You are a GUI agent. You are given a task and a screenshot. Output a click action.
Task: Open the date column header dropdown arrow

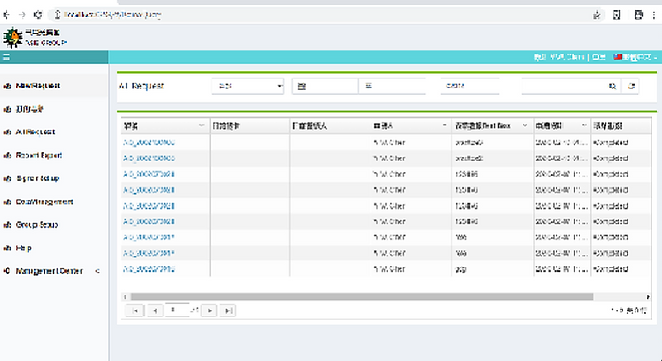click(x=584, y=126)
